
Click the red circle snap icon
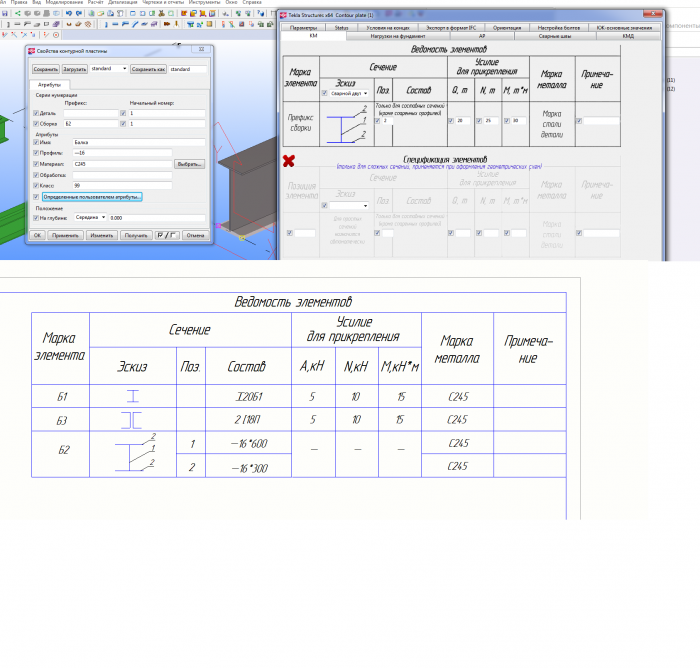pos(56,35)
